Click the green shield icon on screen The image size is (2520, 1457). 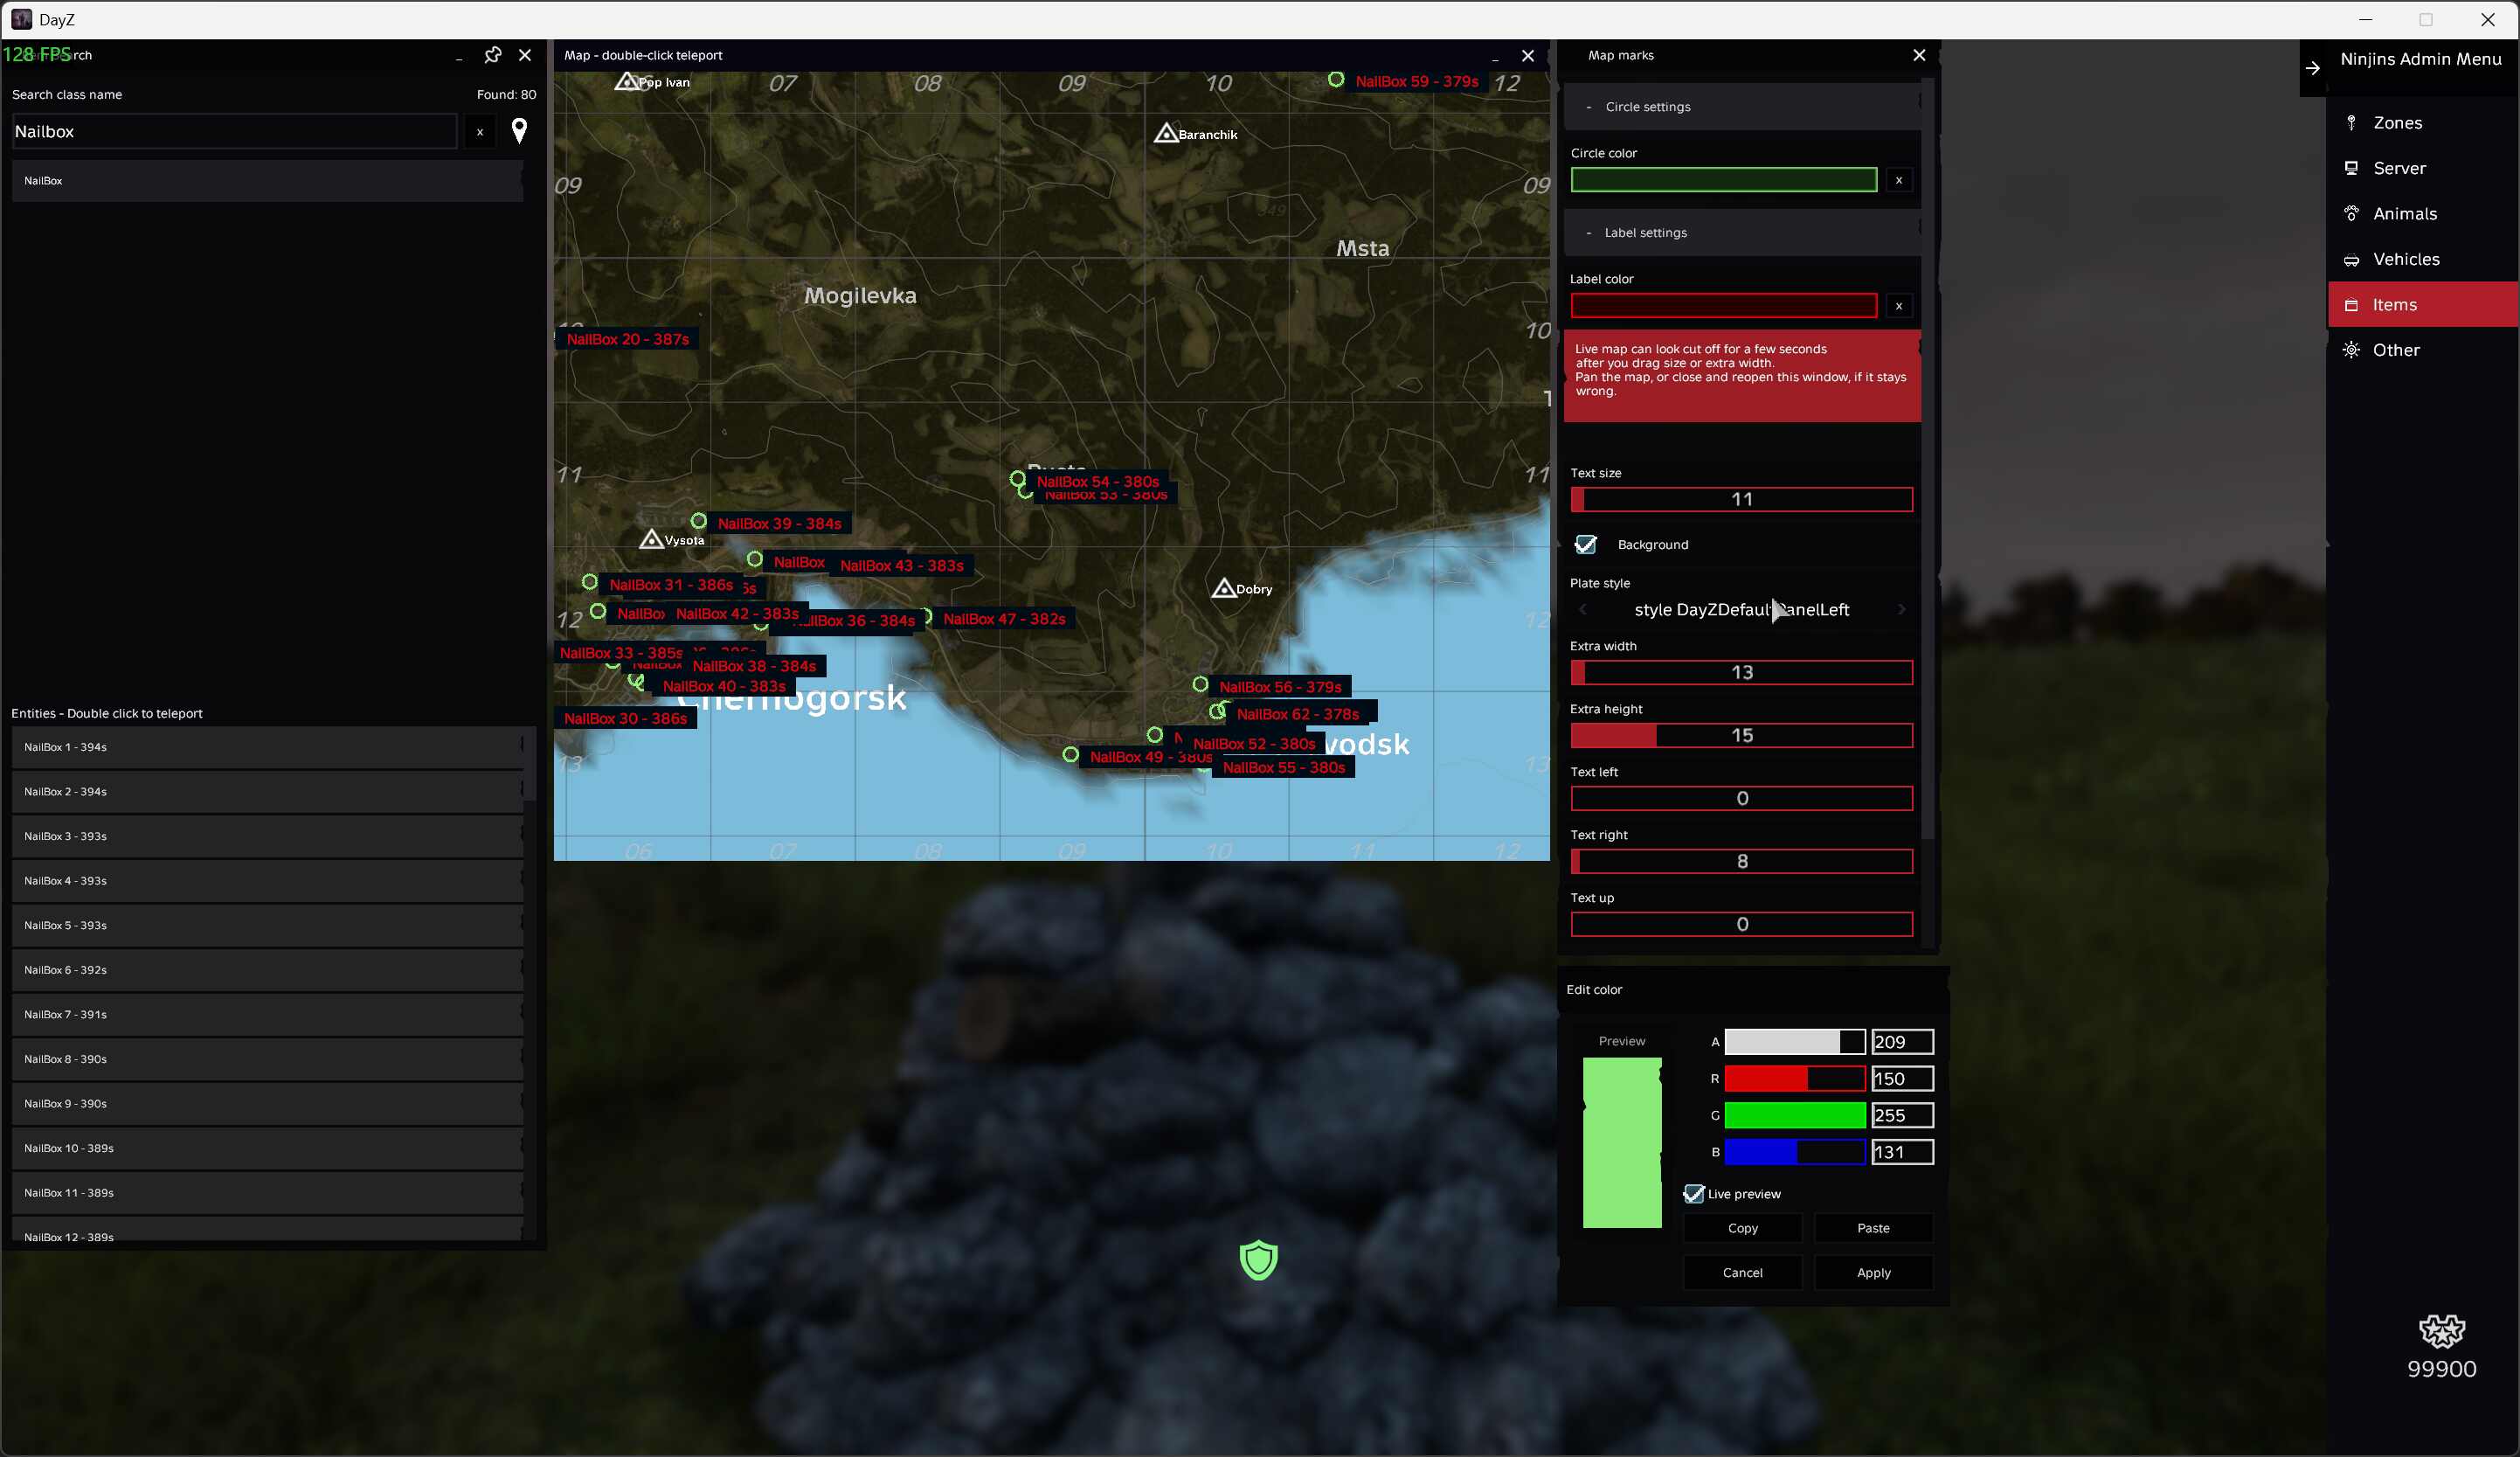1258,1259
